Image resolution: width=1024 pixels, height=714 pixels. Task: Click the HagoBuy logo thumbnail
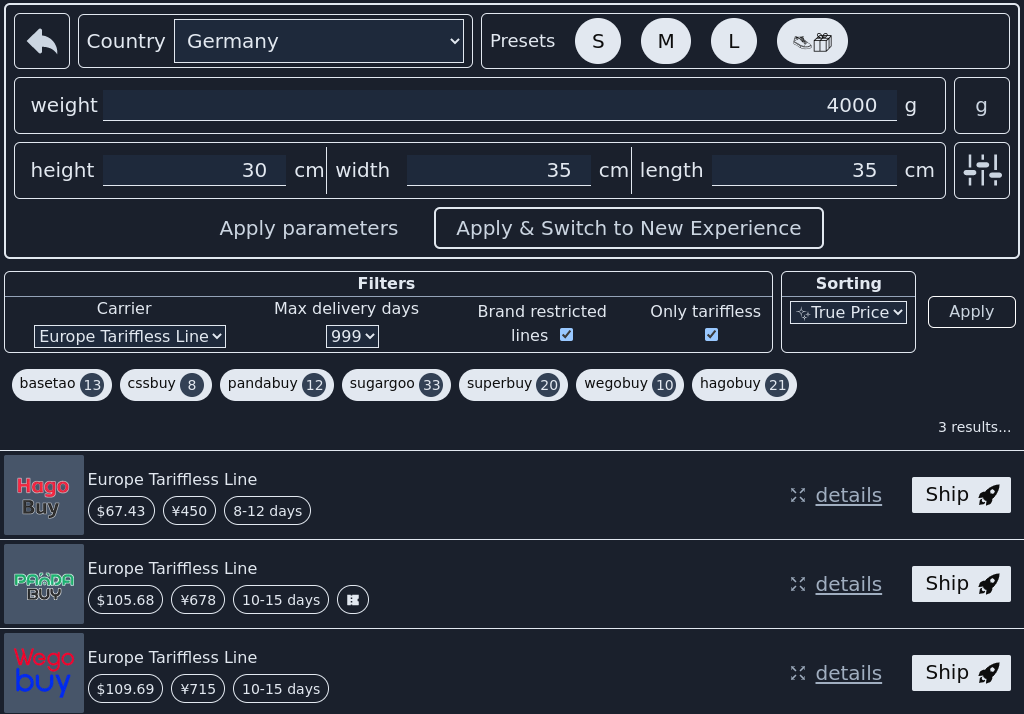44,495
